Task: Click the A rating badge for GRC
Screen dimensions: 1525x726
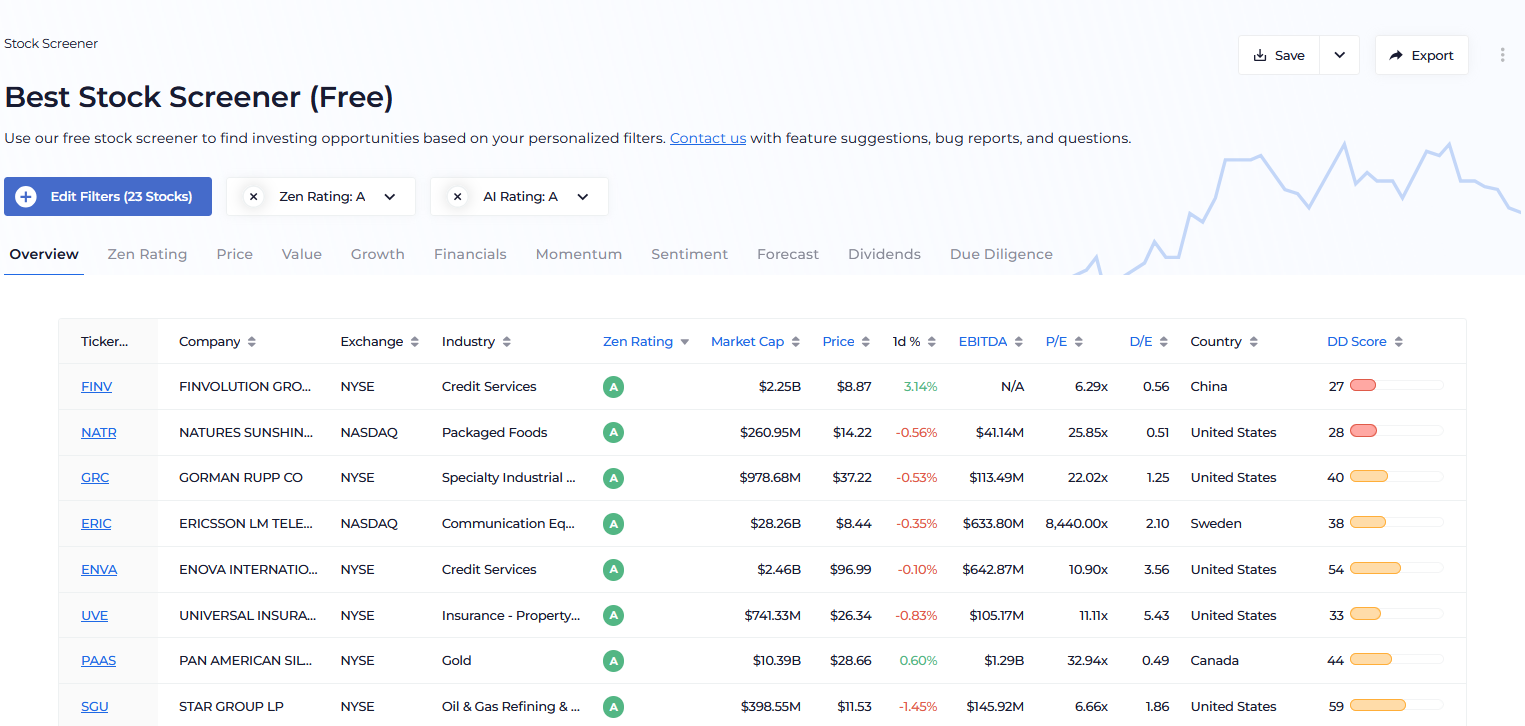Action: tap(614, 478)
